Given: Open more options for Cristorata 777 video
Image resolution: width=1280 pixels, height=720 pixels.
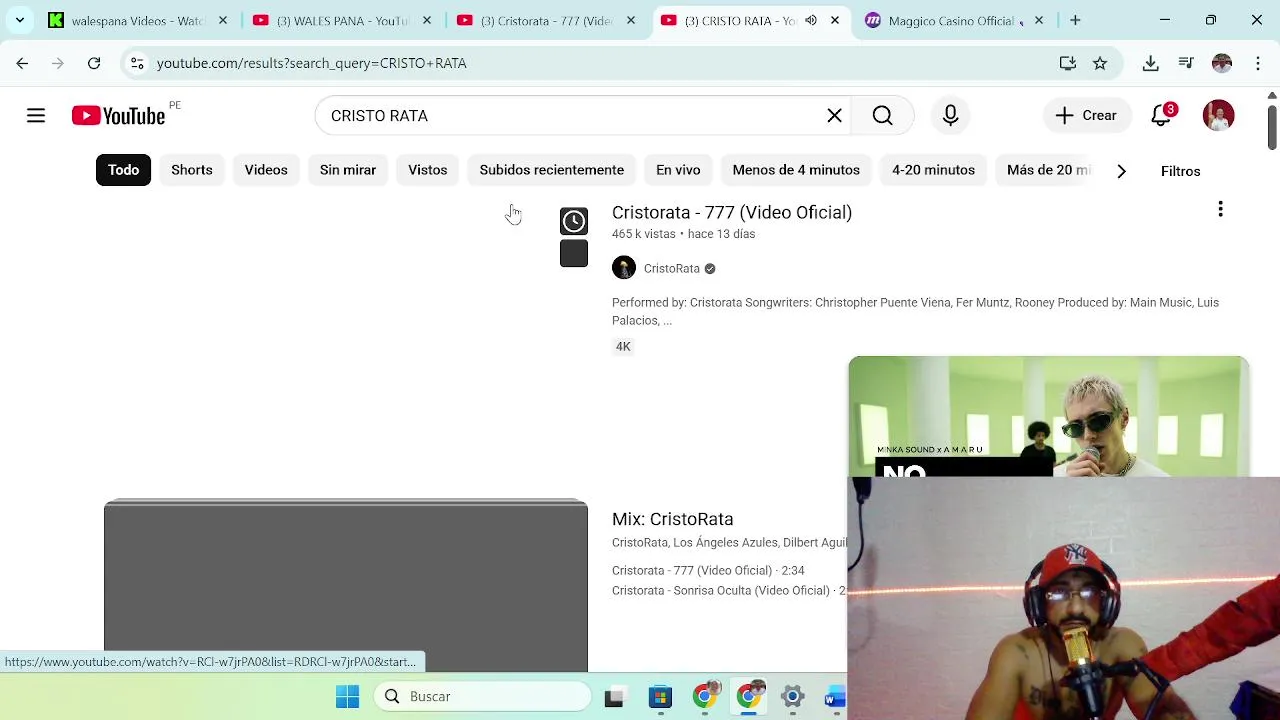Looking at the screenshot, I should [x=1220, y=209].
